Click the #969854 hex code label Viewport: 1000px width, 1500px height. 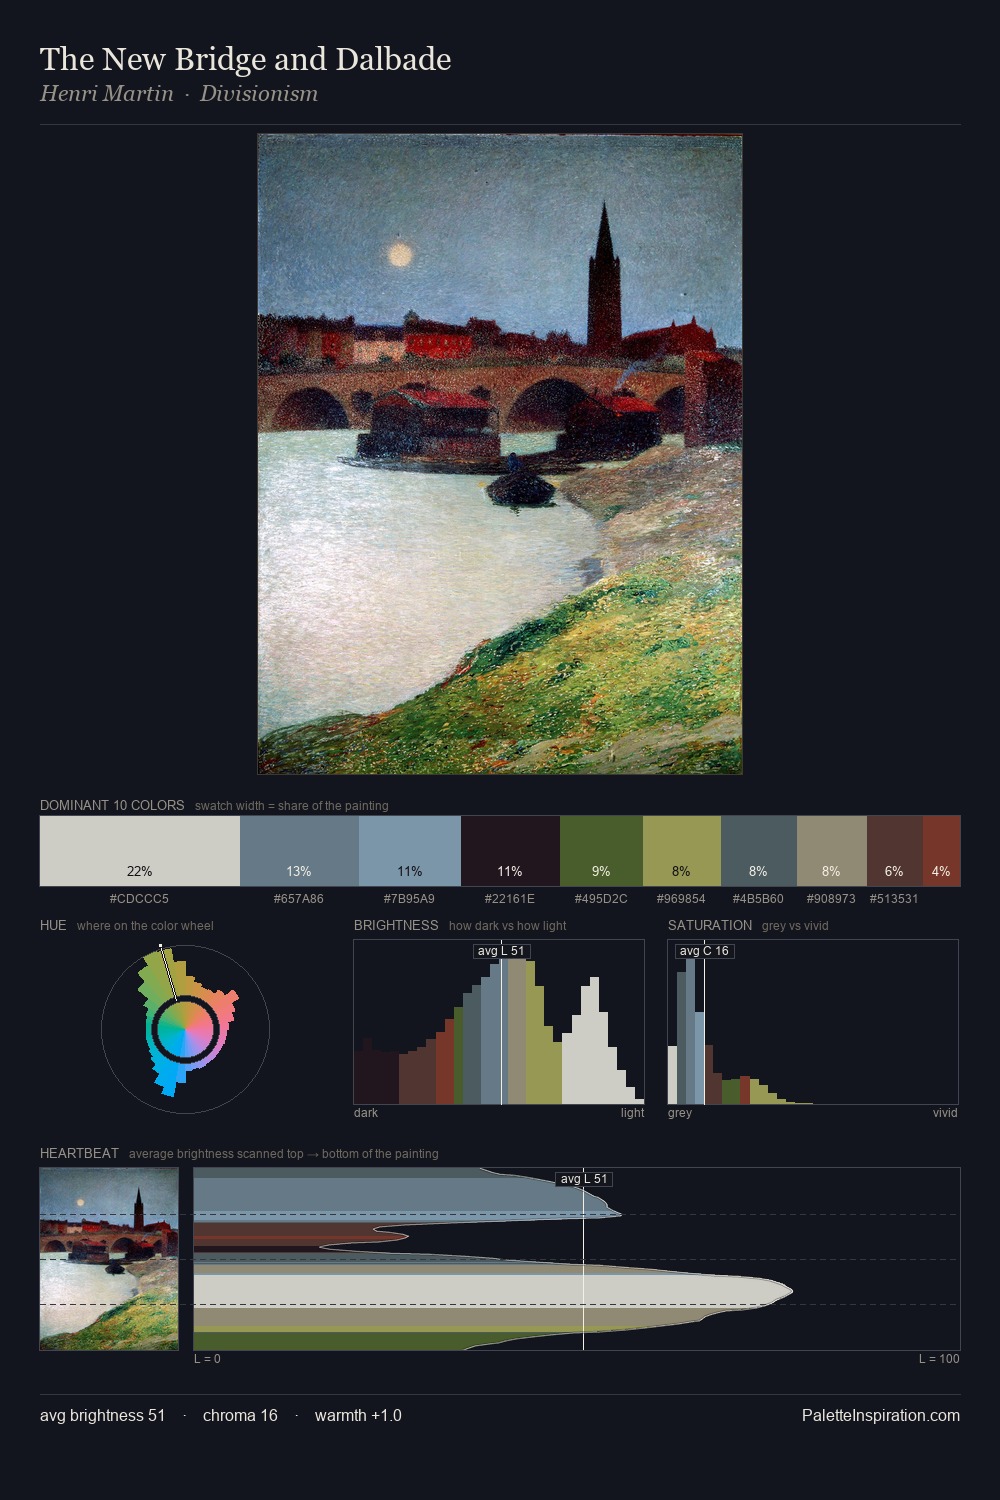pyautogui.click(x=681, y=898)
